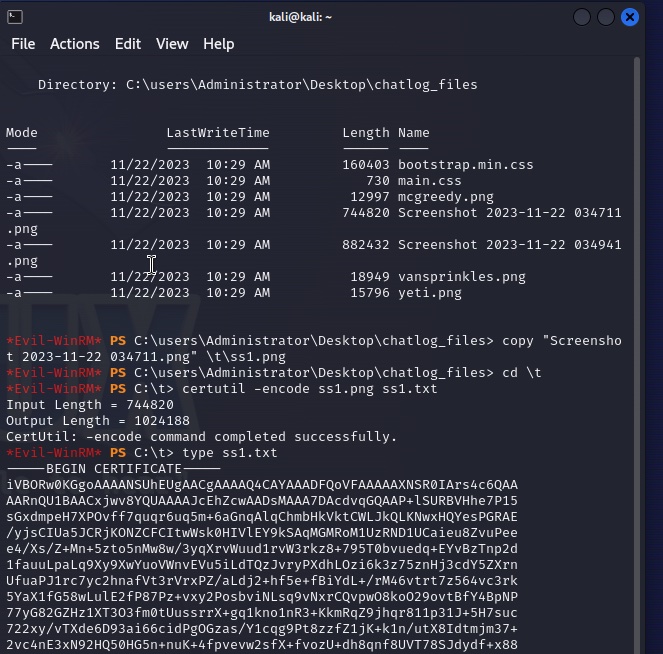Close the kali terminal window
The width and height of the screenshot is (663, 654).
(630, 17)
